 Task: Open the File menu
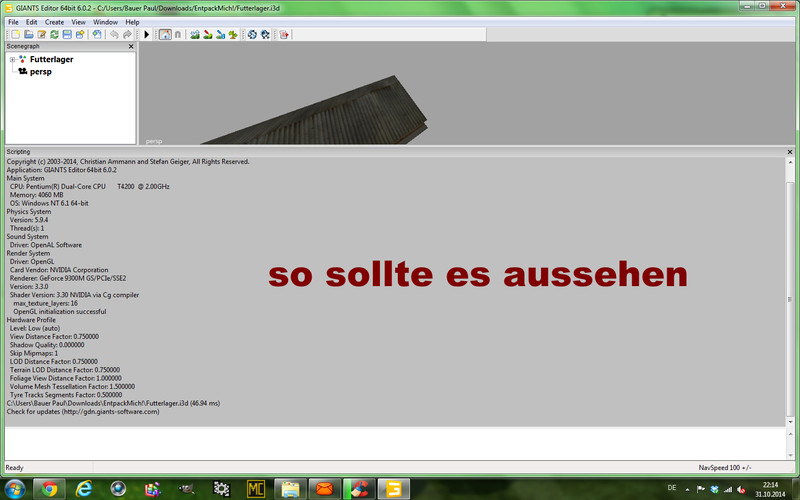(x=13, y=22)
